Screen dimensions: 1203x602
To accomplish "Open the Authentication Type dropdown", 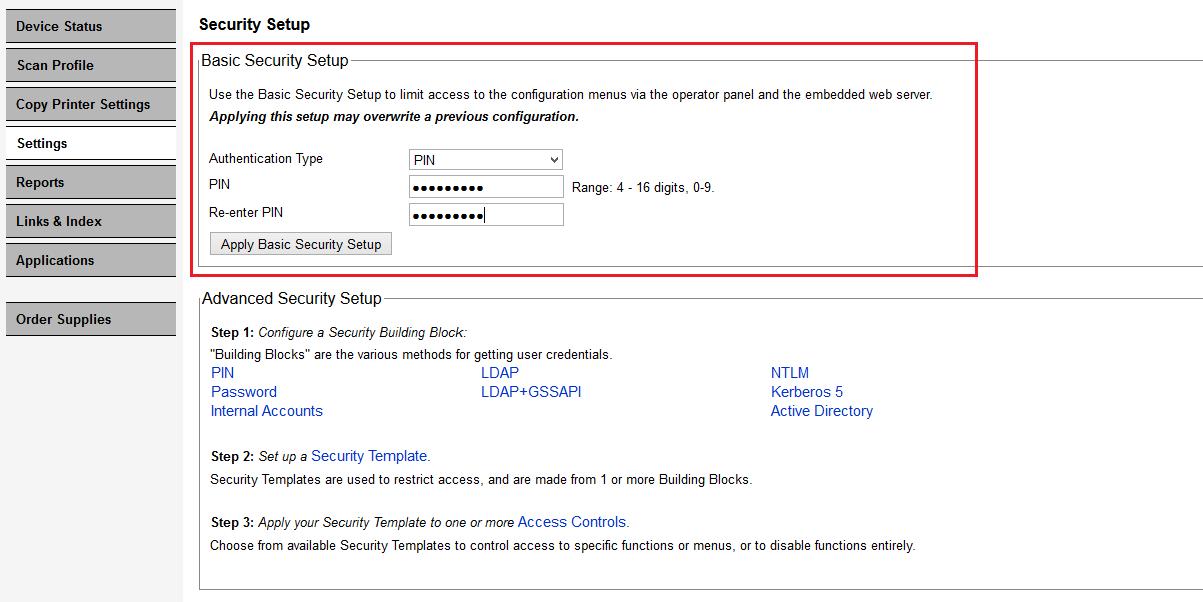I will tap(485, 159).
